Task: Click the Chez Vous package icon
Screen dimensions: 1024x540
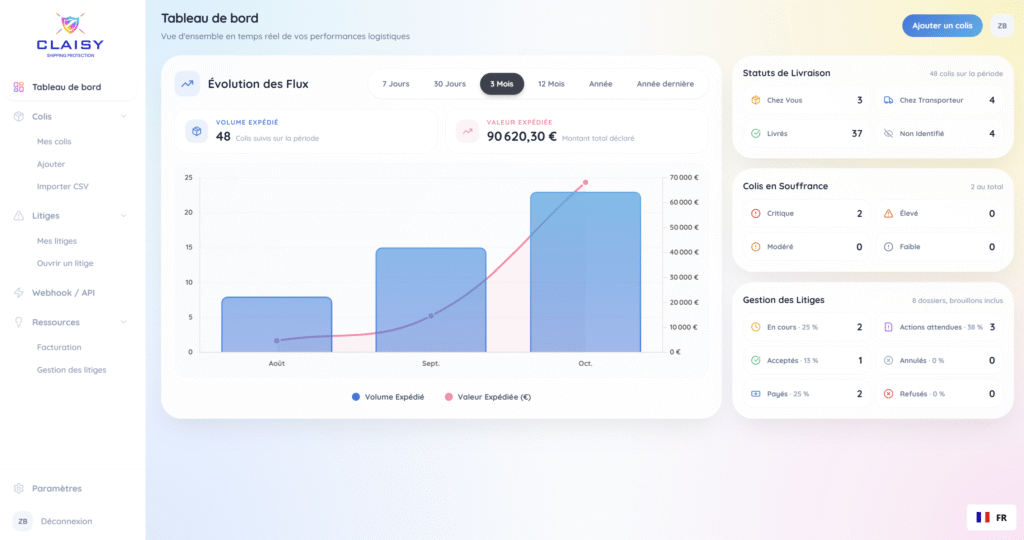Action: click(756, 100)
